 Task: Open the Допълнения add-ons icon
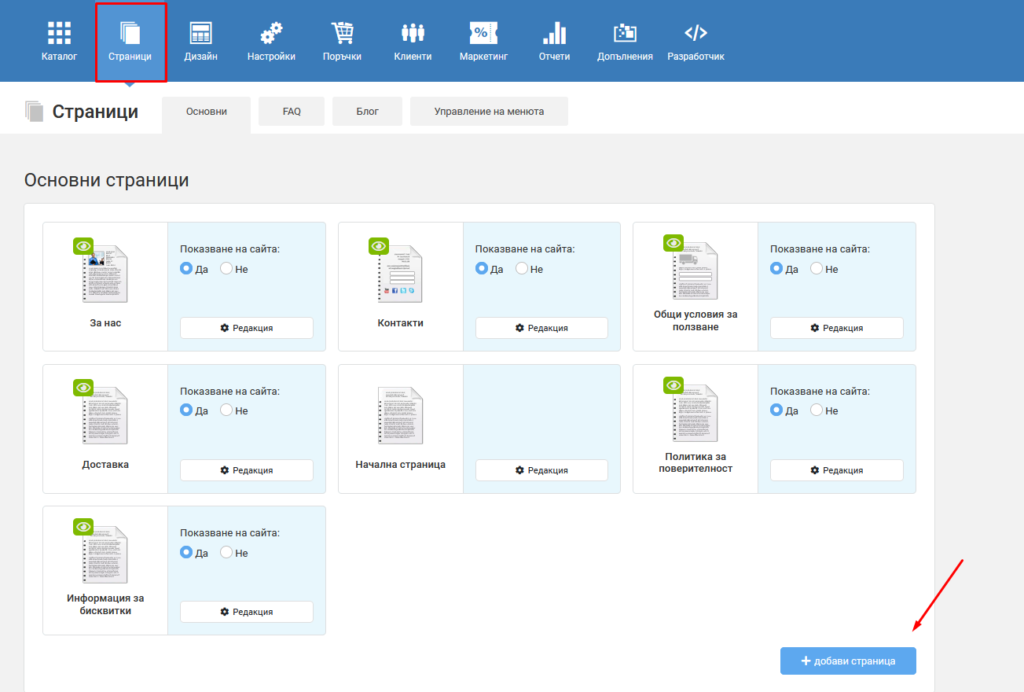pyautogui.click(x=625, y=33)
